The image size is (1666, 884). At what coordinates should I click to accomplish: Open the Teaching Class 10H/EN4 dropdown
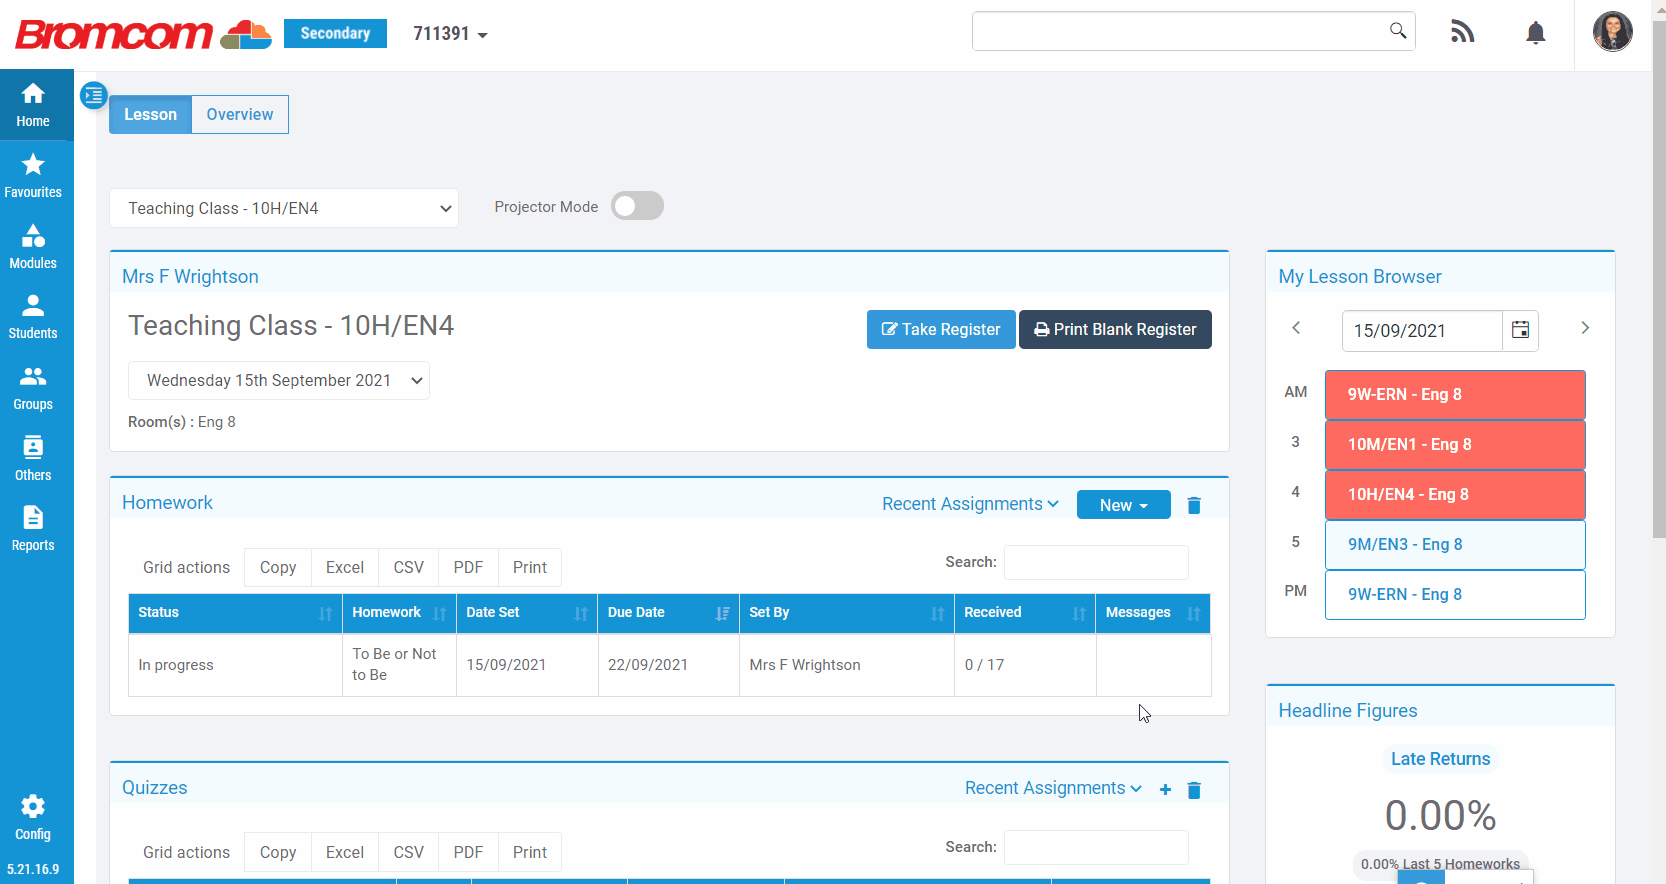click(284, 208)
